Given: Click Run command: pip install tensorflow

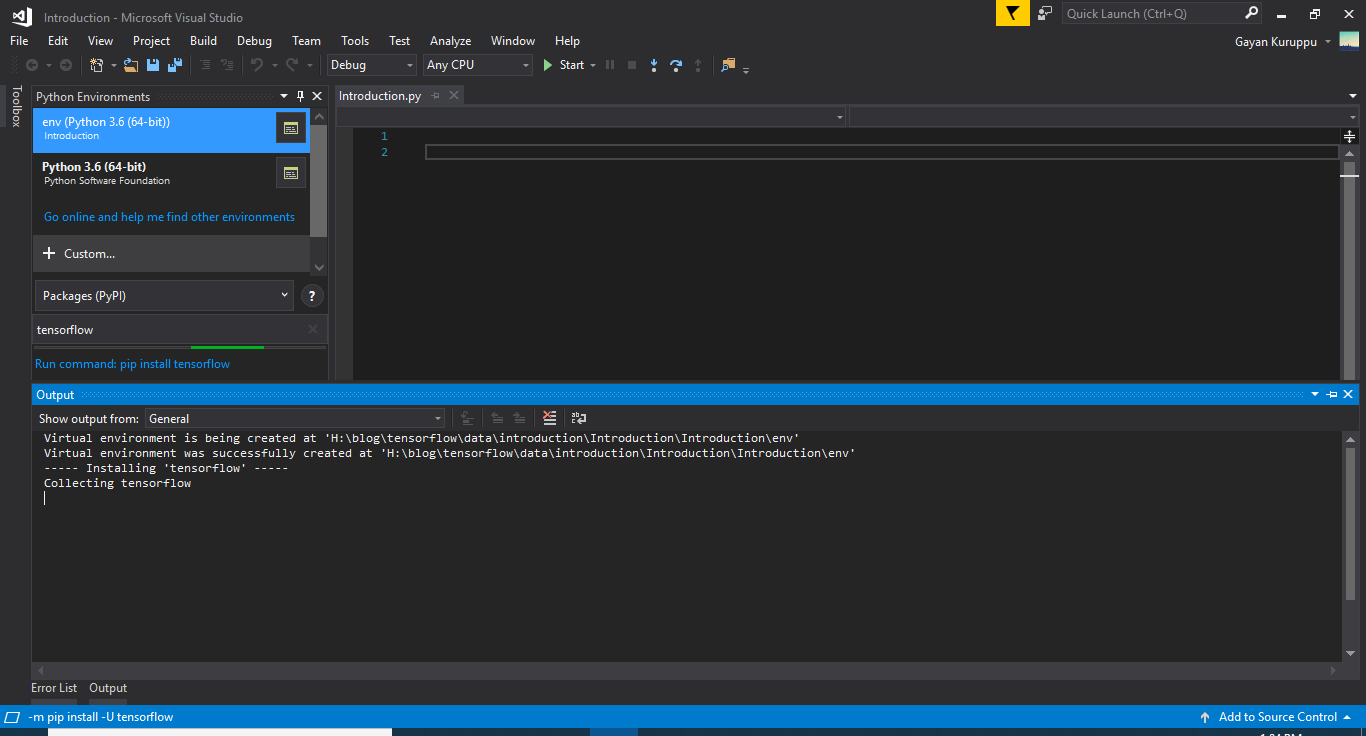Looking at the screenshot, I should [x=132, y=364].
